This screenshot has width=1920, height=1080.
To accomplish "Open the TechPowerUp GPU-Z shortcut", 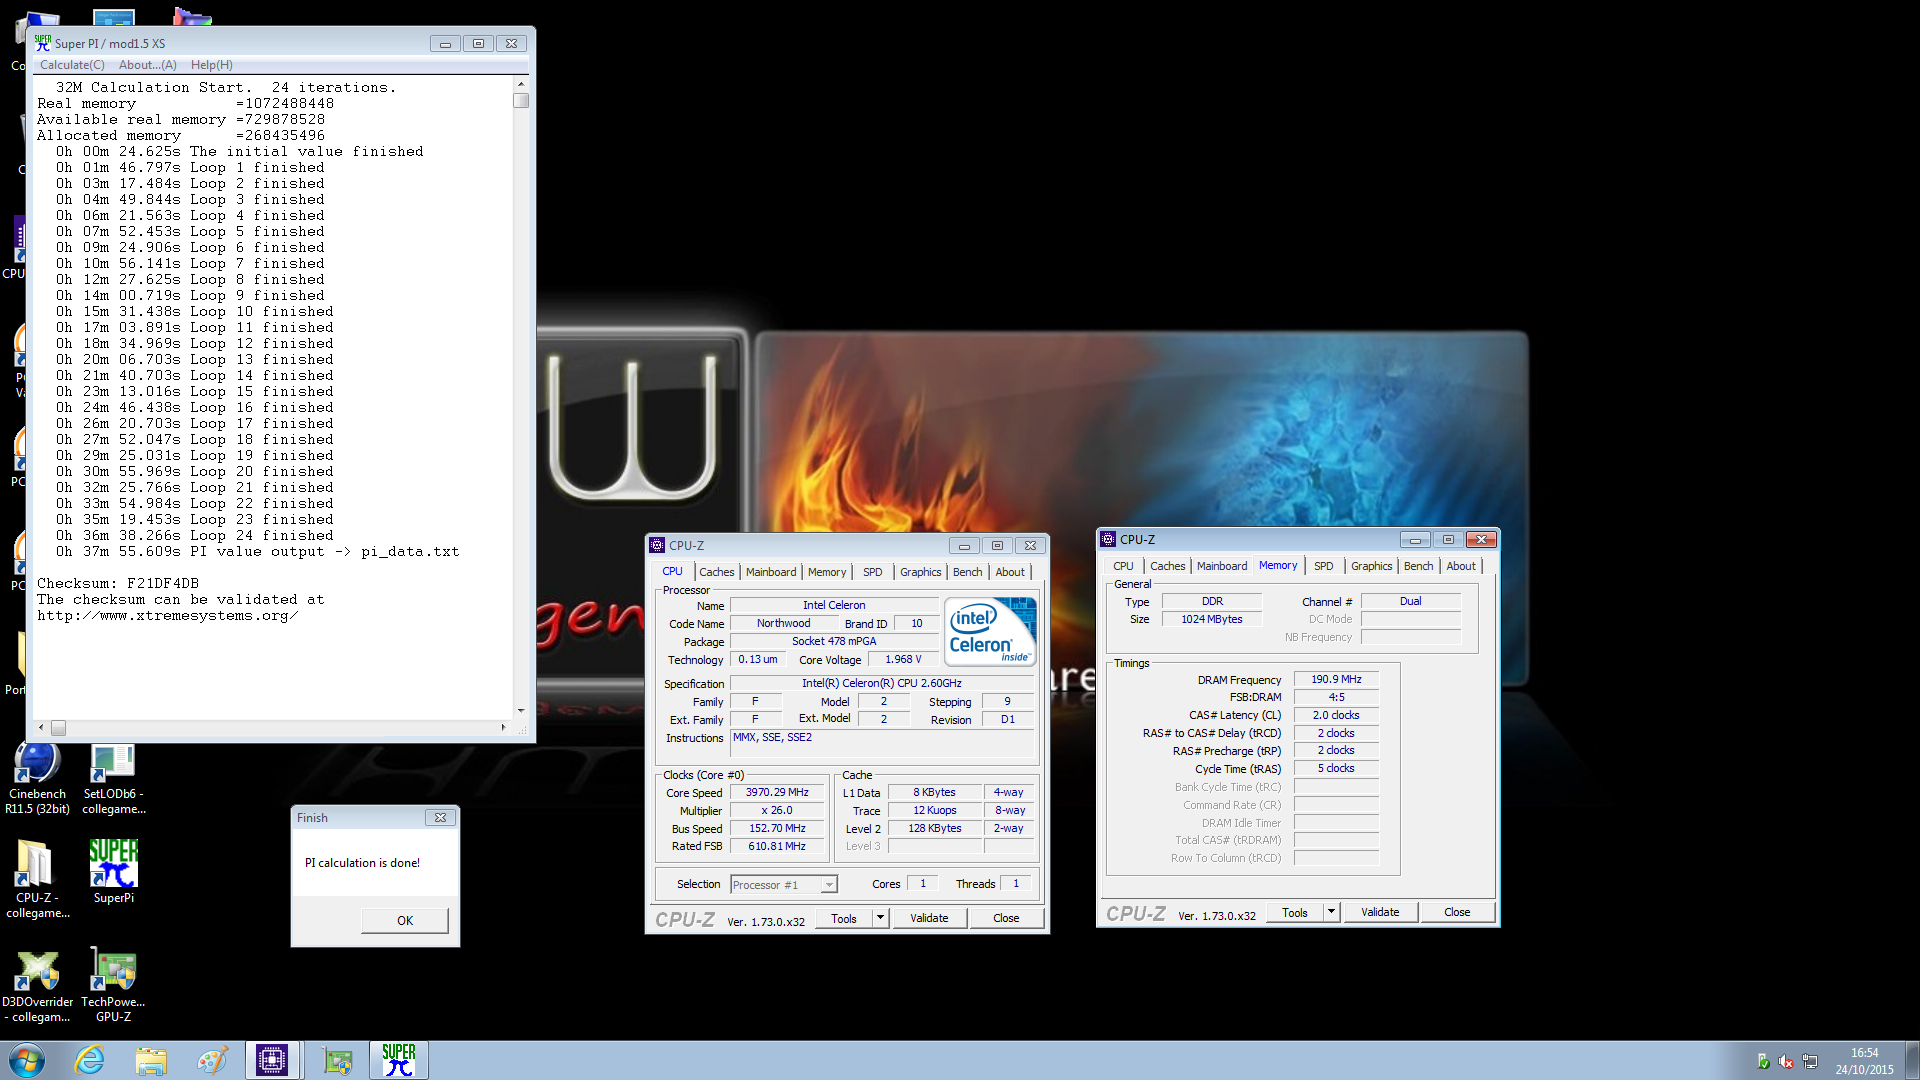I will [x=113, y=985].
